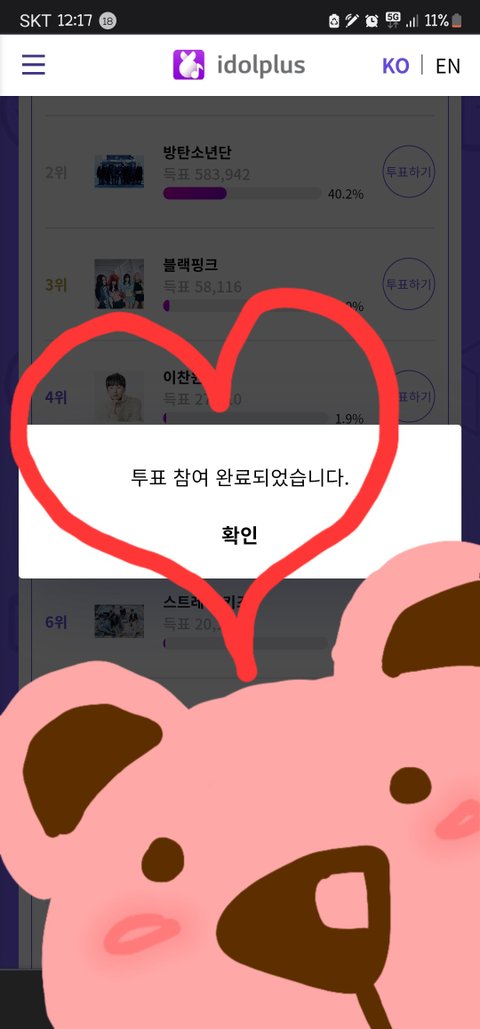480x1029 pixels.
Task: Open the 6위 group thumbnail
Action: tap(119, 621)
